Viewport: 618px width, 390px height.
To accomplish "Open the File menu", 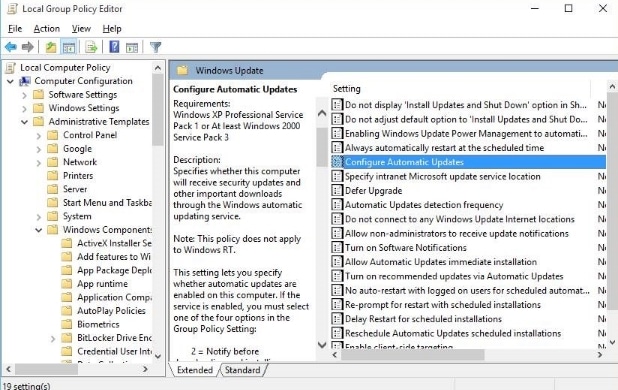I will 15,29.
